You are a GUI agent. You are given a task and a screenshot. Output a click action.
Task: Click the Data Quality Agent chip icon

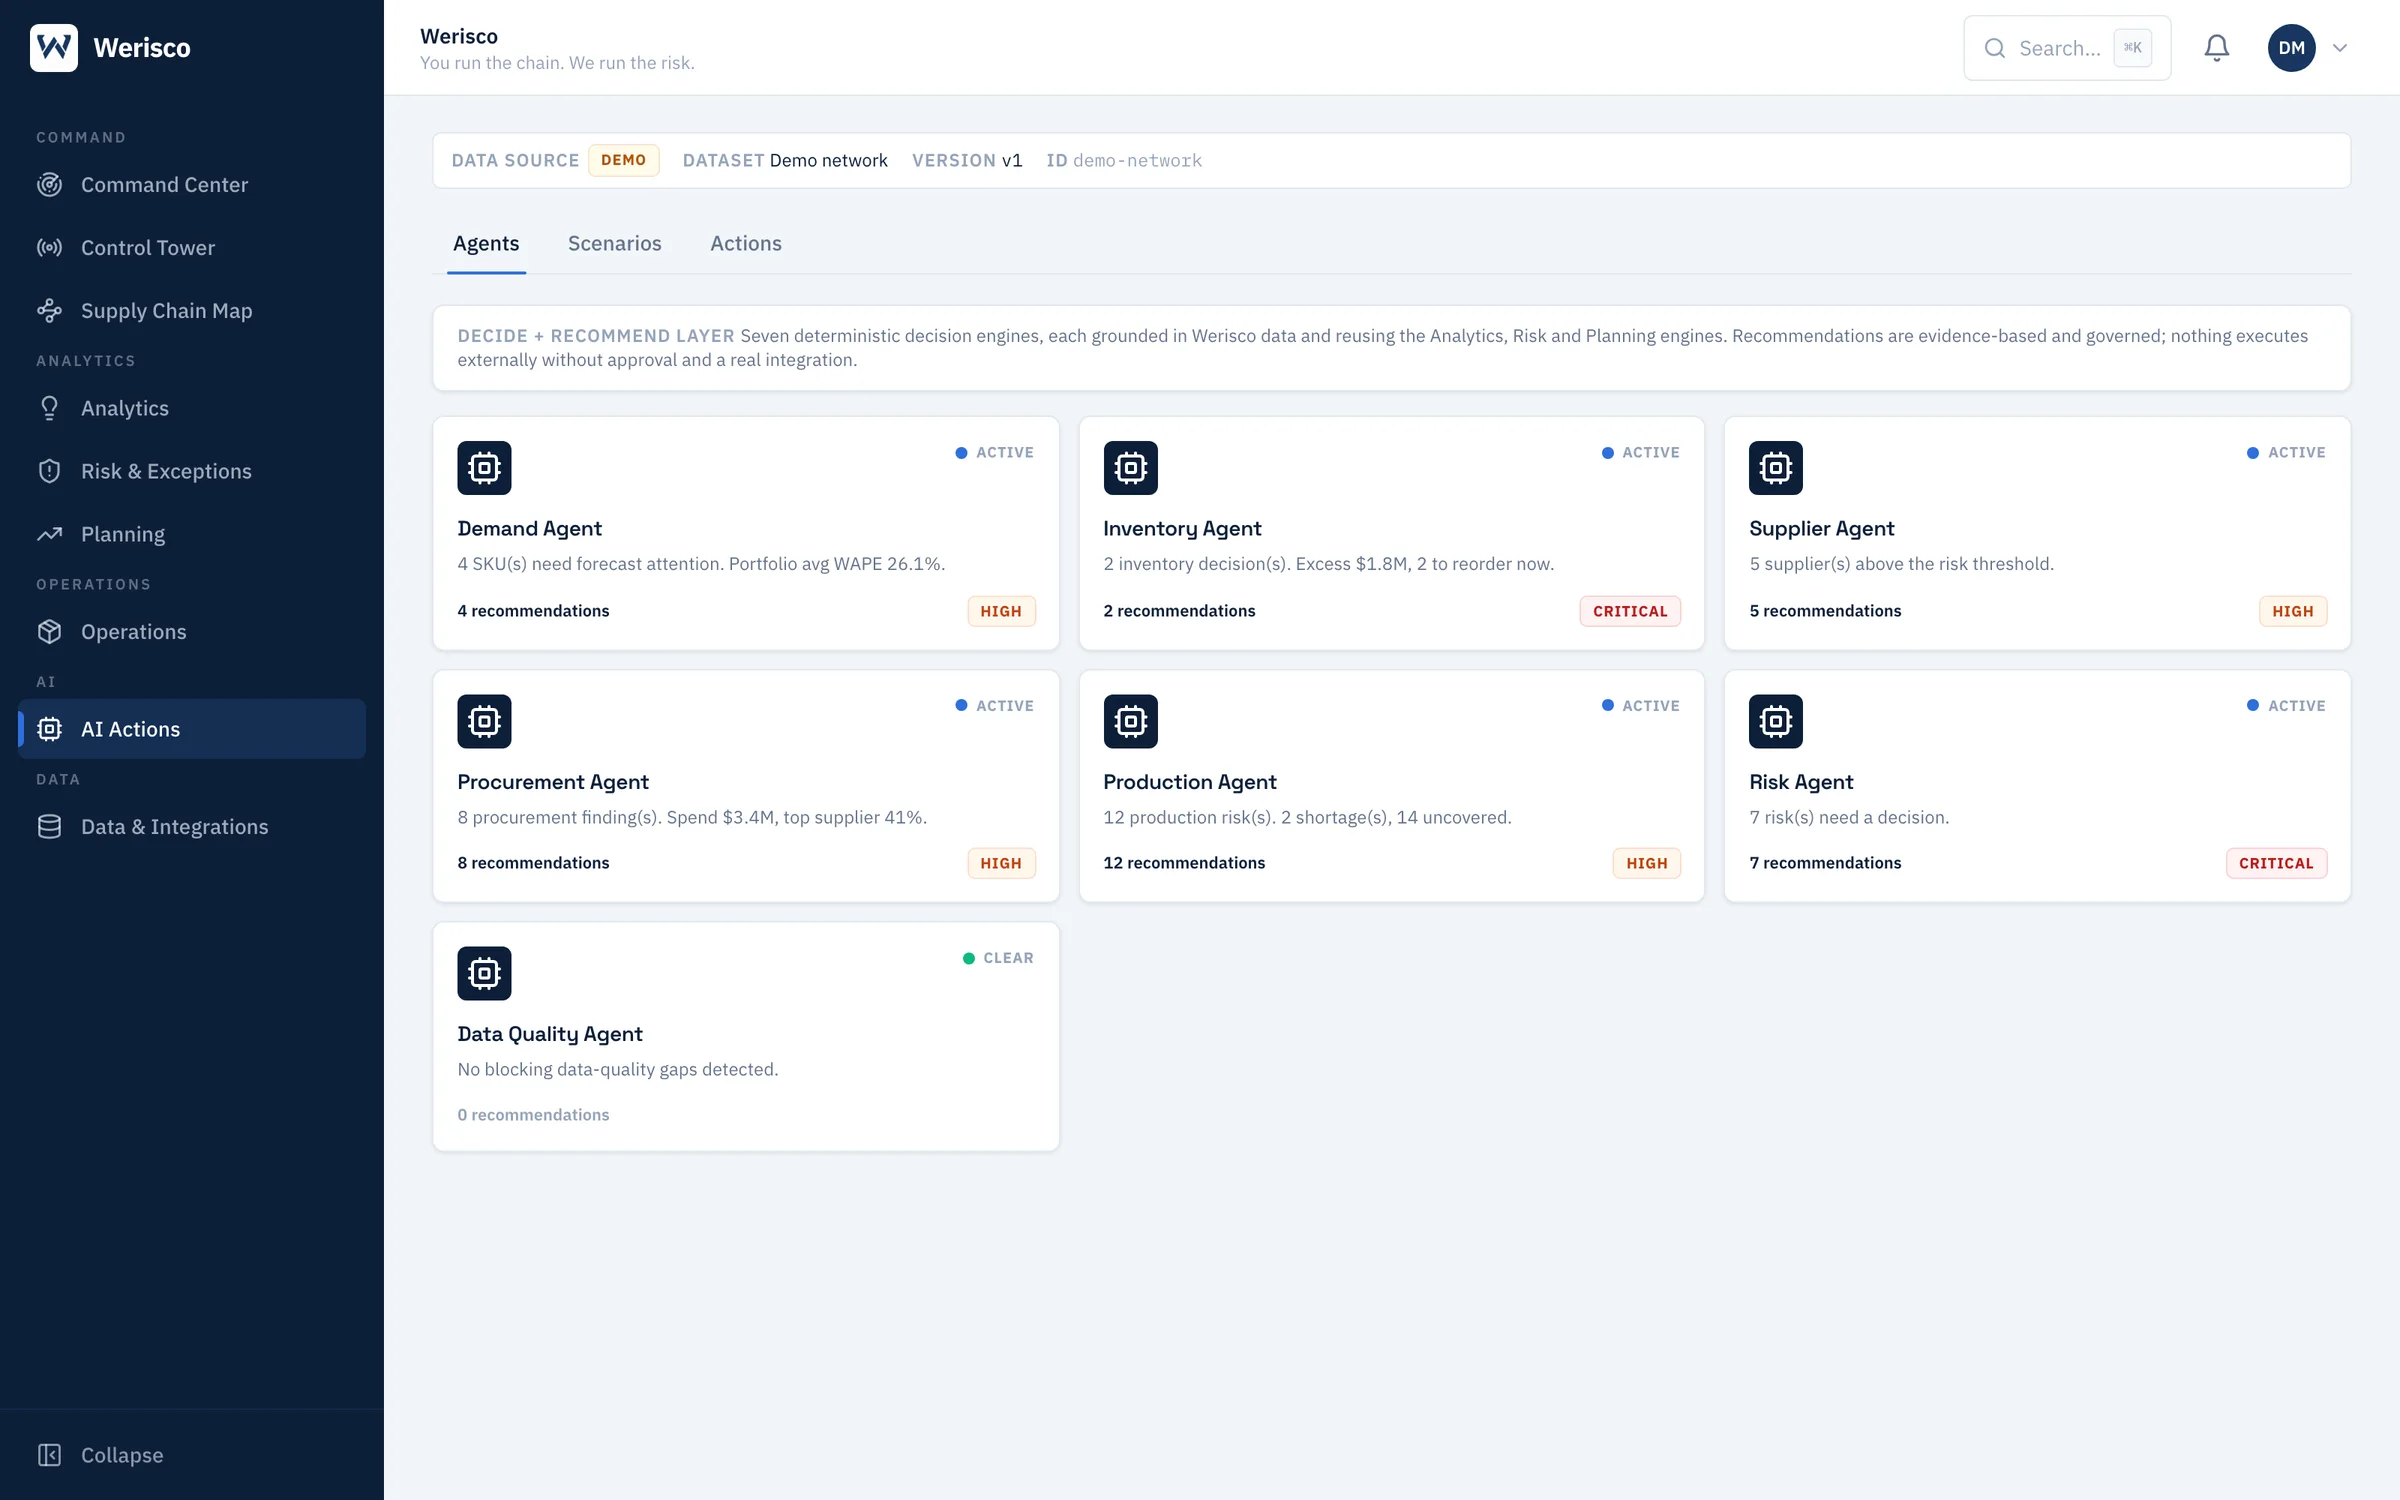coord(484,973)
